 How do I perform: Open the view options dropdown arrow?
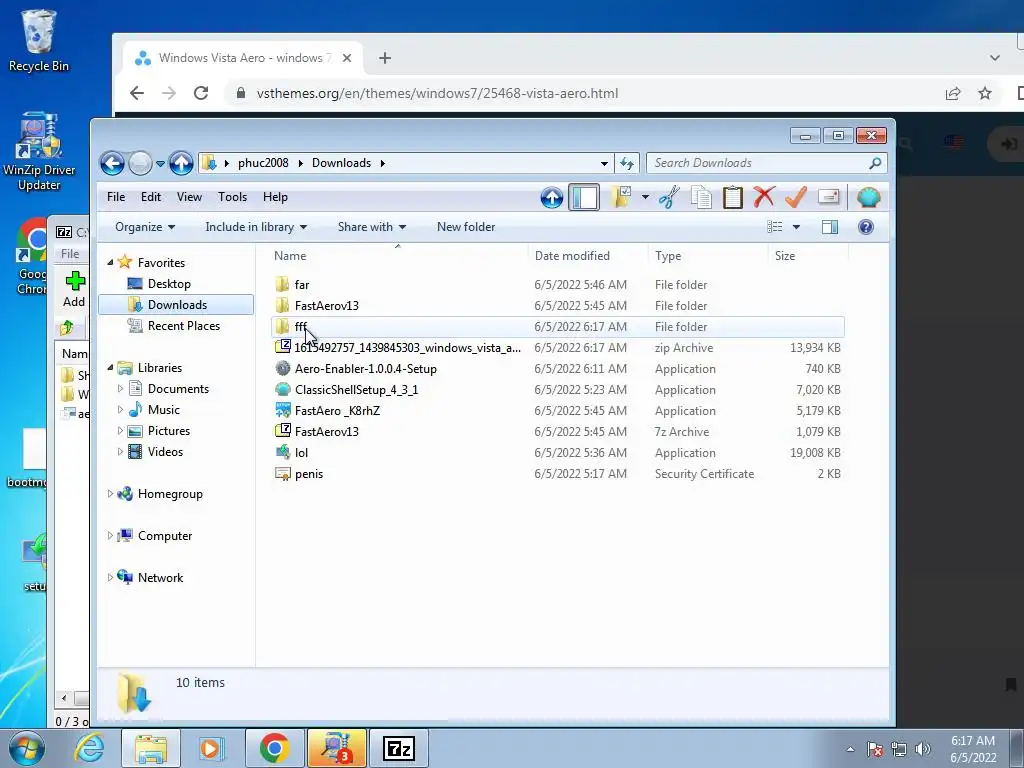pyautogui.click(x=796, y=227)
